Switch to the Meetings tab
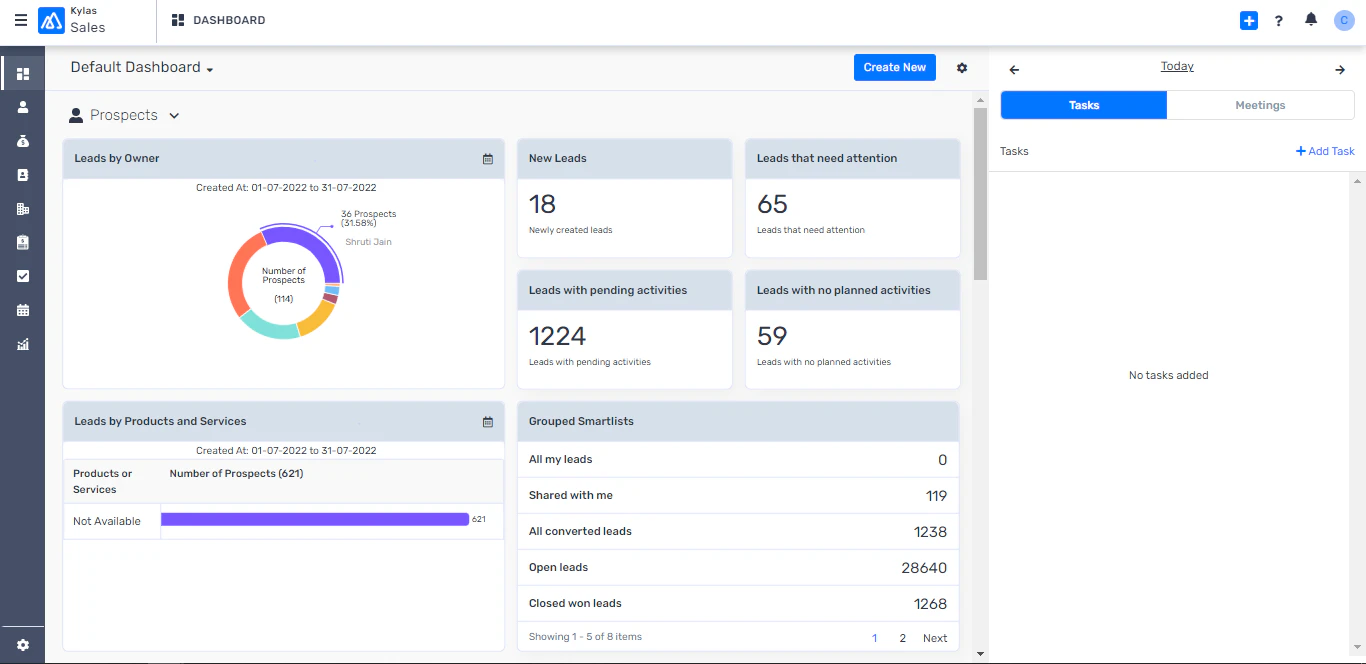The width and height of the screenshot is (1366, 664). click(x=1259, y=105)
